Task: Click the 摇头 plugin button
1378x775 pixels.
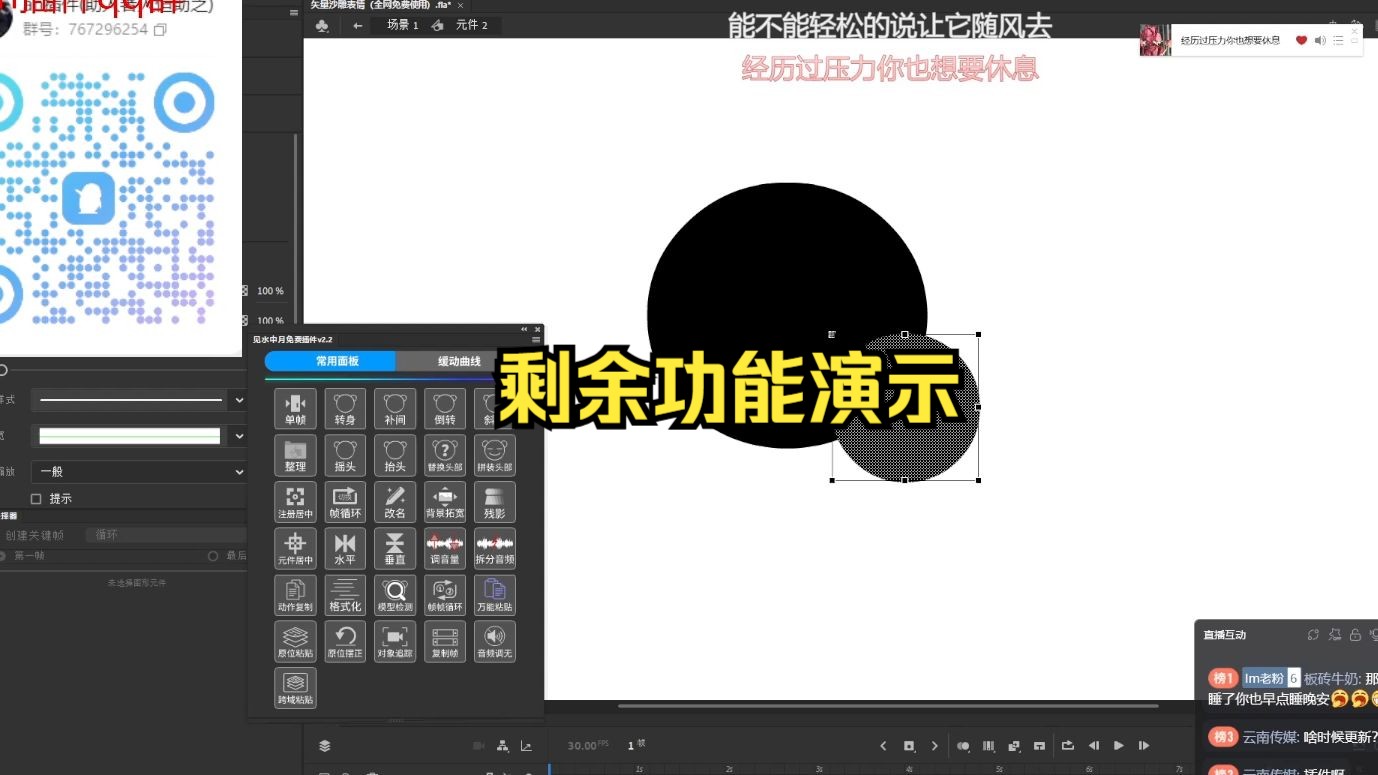Action: (345, 455)
